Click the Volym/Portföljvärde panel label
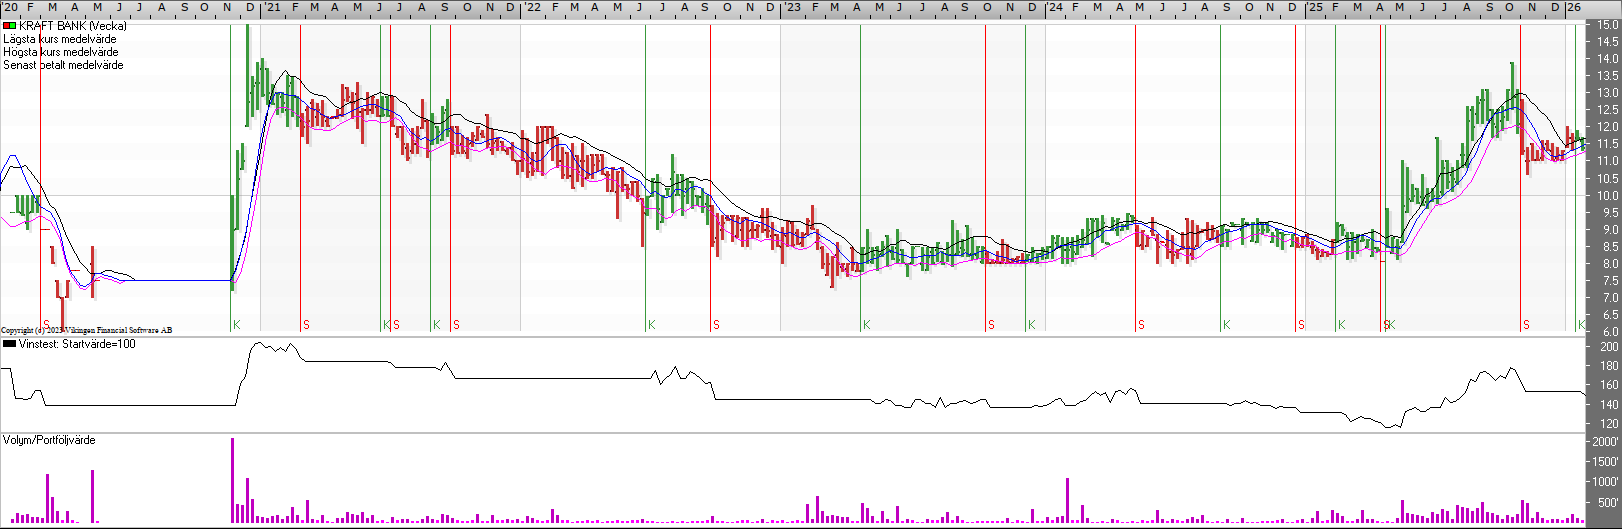 [49, 440]
